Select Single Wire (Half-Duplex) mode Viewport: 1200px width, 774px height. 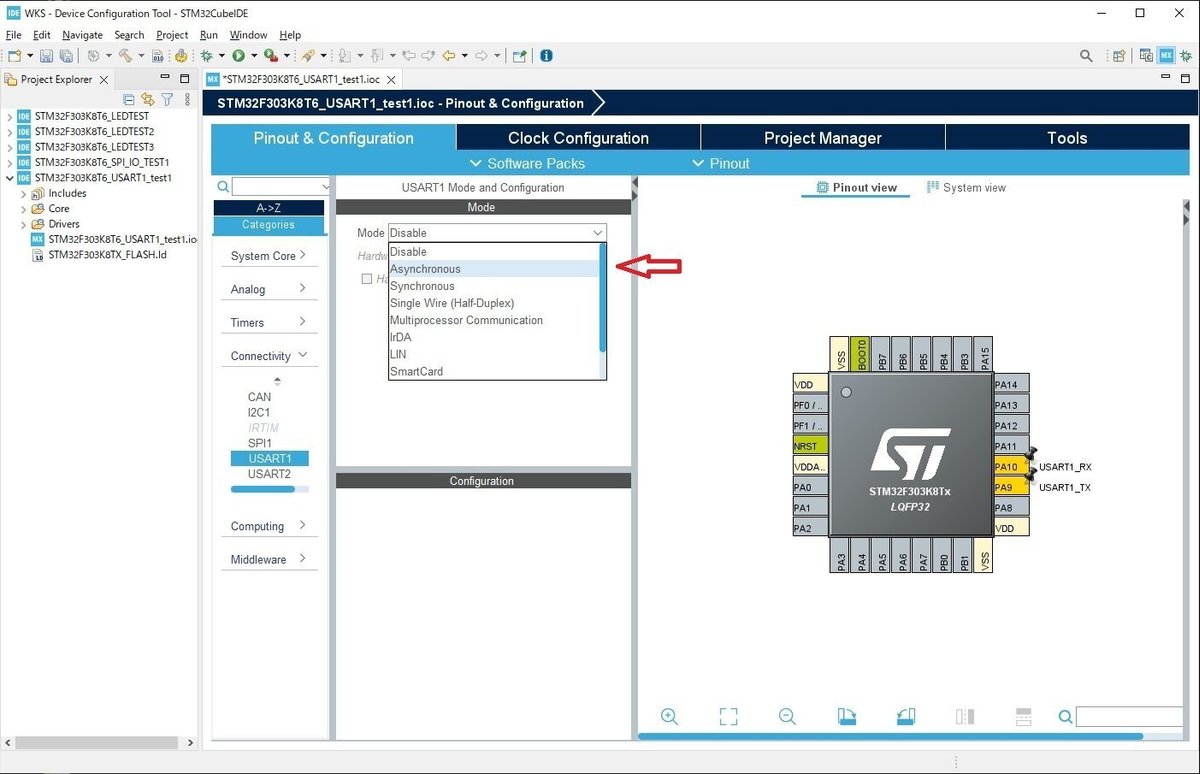point(494,303)
